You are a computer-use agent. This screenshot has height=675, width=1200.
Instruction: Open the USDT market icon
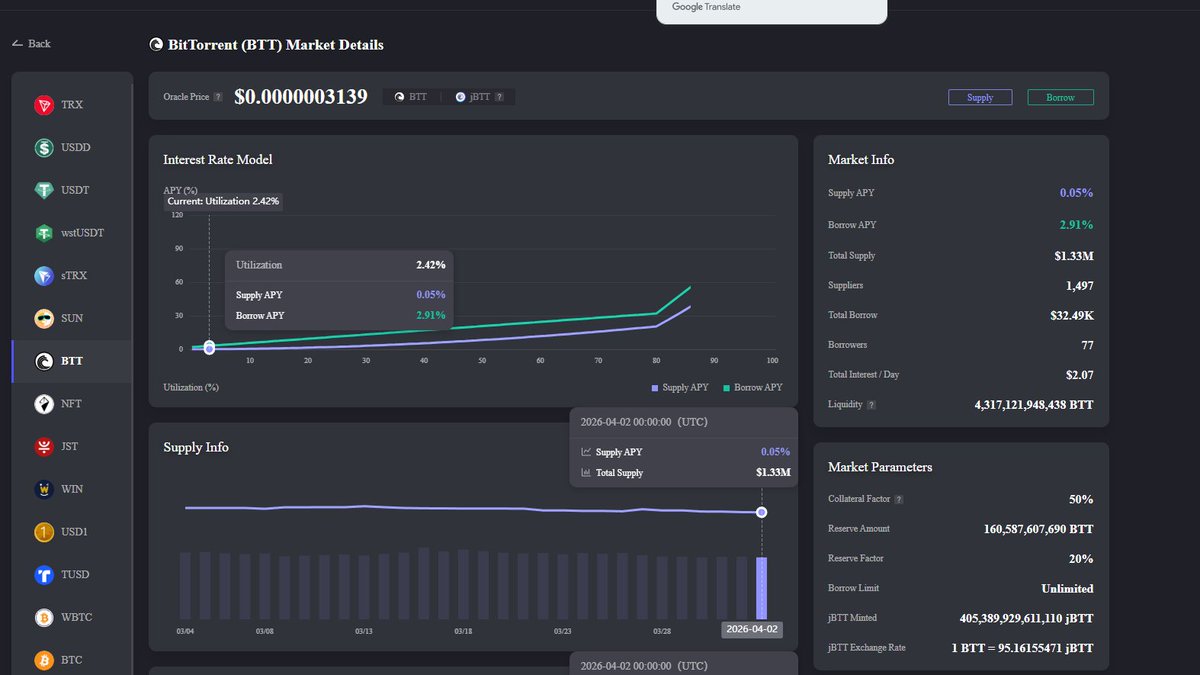click(44, 190)
